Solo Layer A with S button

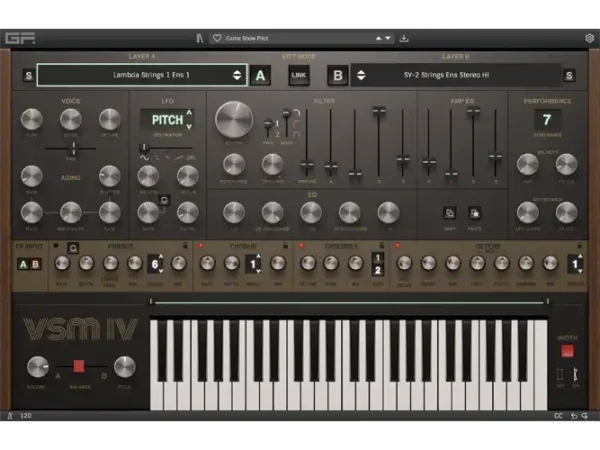point(29,75)
